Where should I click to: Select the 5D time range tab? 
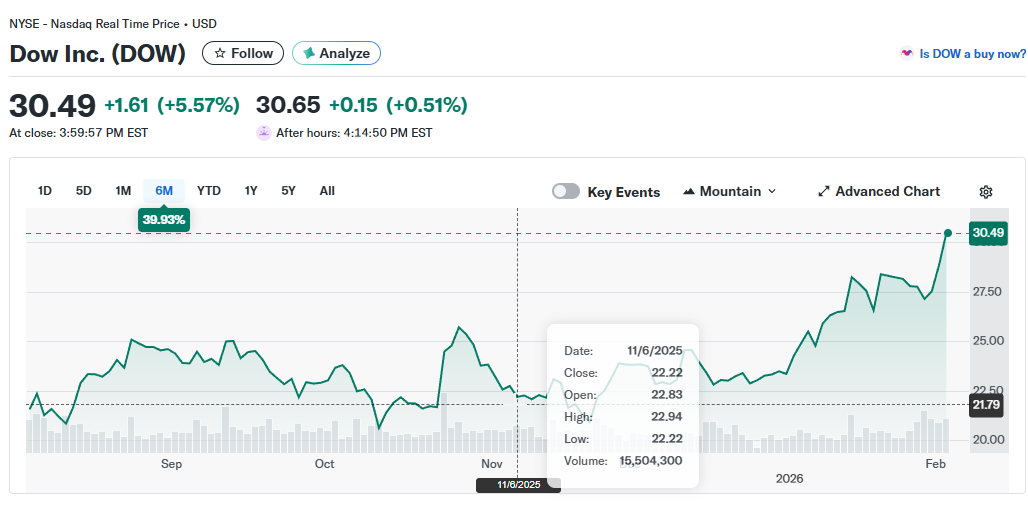[x=84, y=191]
